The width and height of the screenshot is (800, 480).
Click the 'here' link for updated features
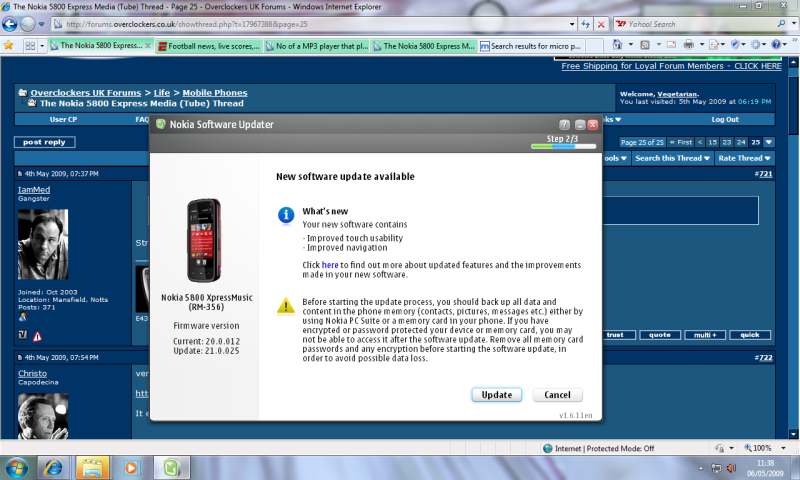(330, 265)
